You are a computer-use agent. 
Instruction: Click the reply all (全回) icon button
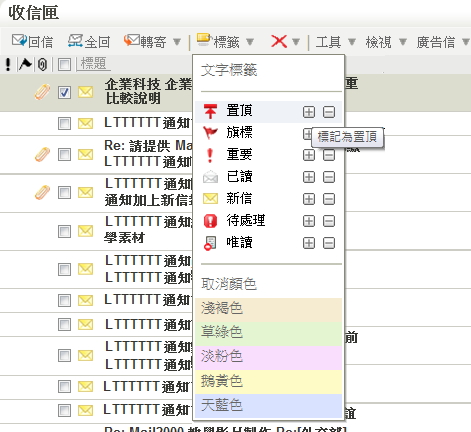[75, 41]
